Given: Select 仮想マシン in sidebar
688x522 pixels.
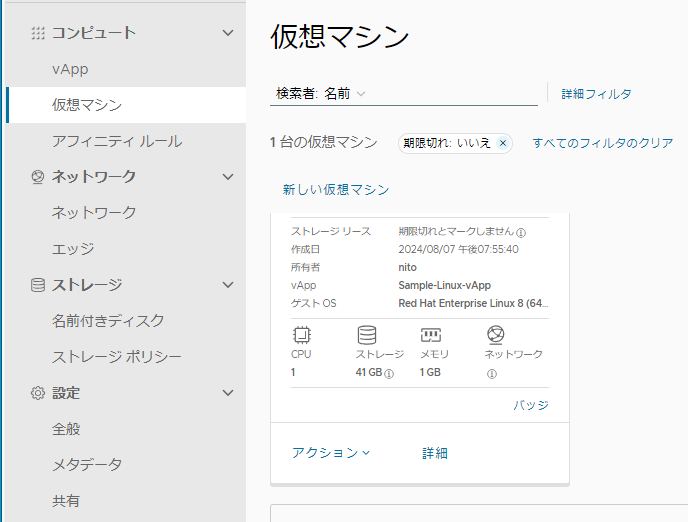Looking at the screenshot, I should point(126,105).
